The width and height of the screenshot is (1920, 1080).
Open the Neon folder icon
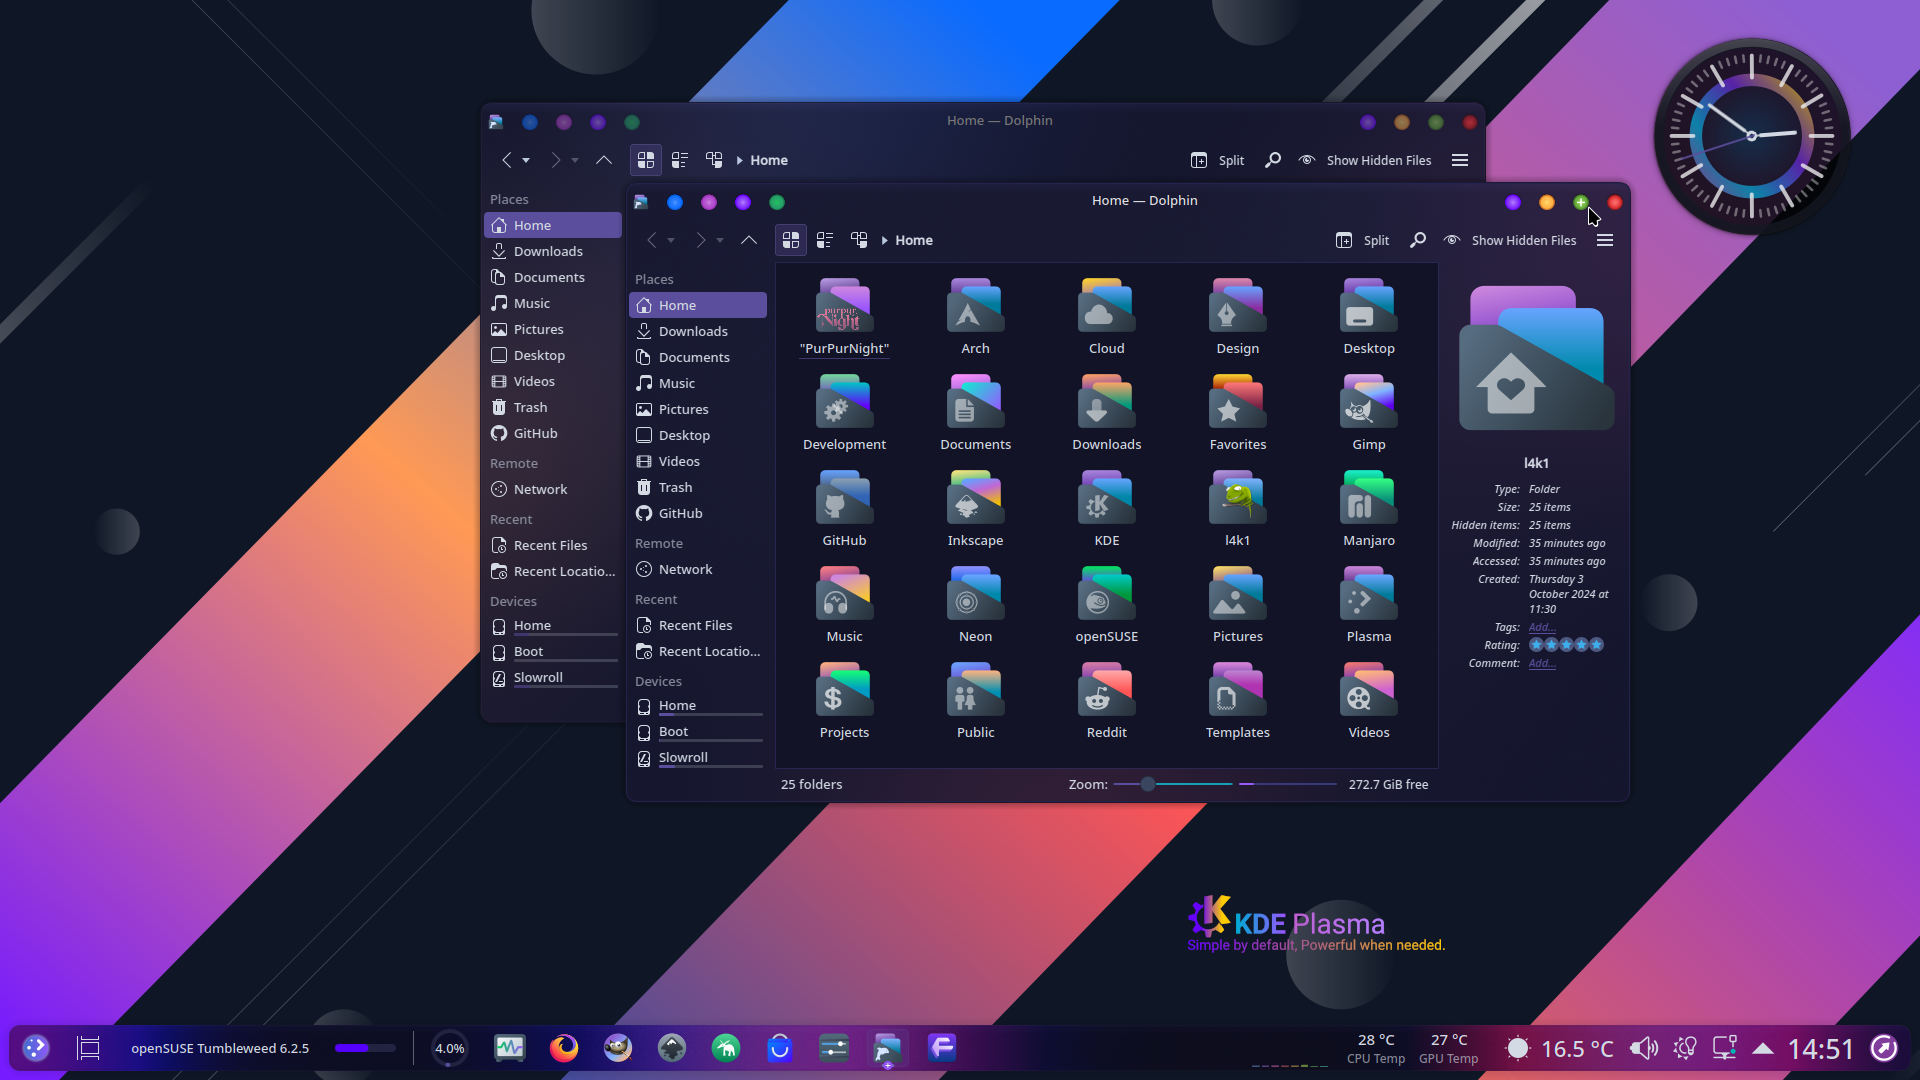tap(975, 595)
